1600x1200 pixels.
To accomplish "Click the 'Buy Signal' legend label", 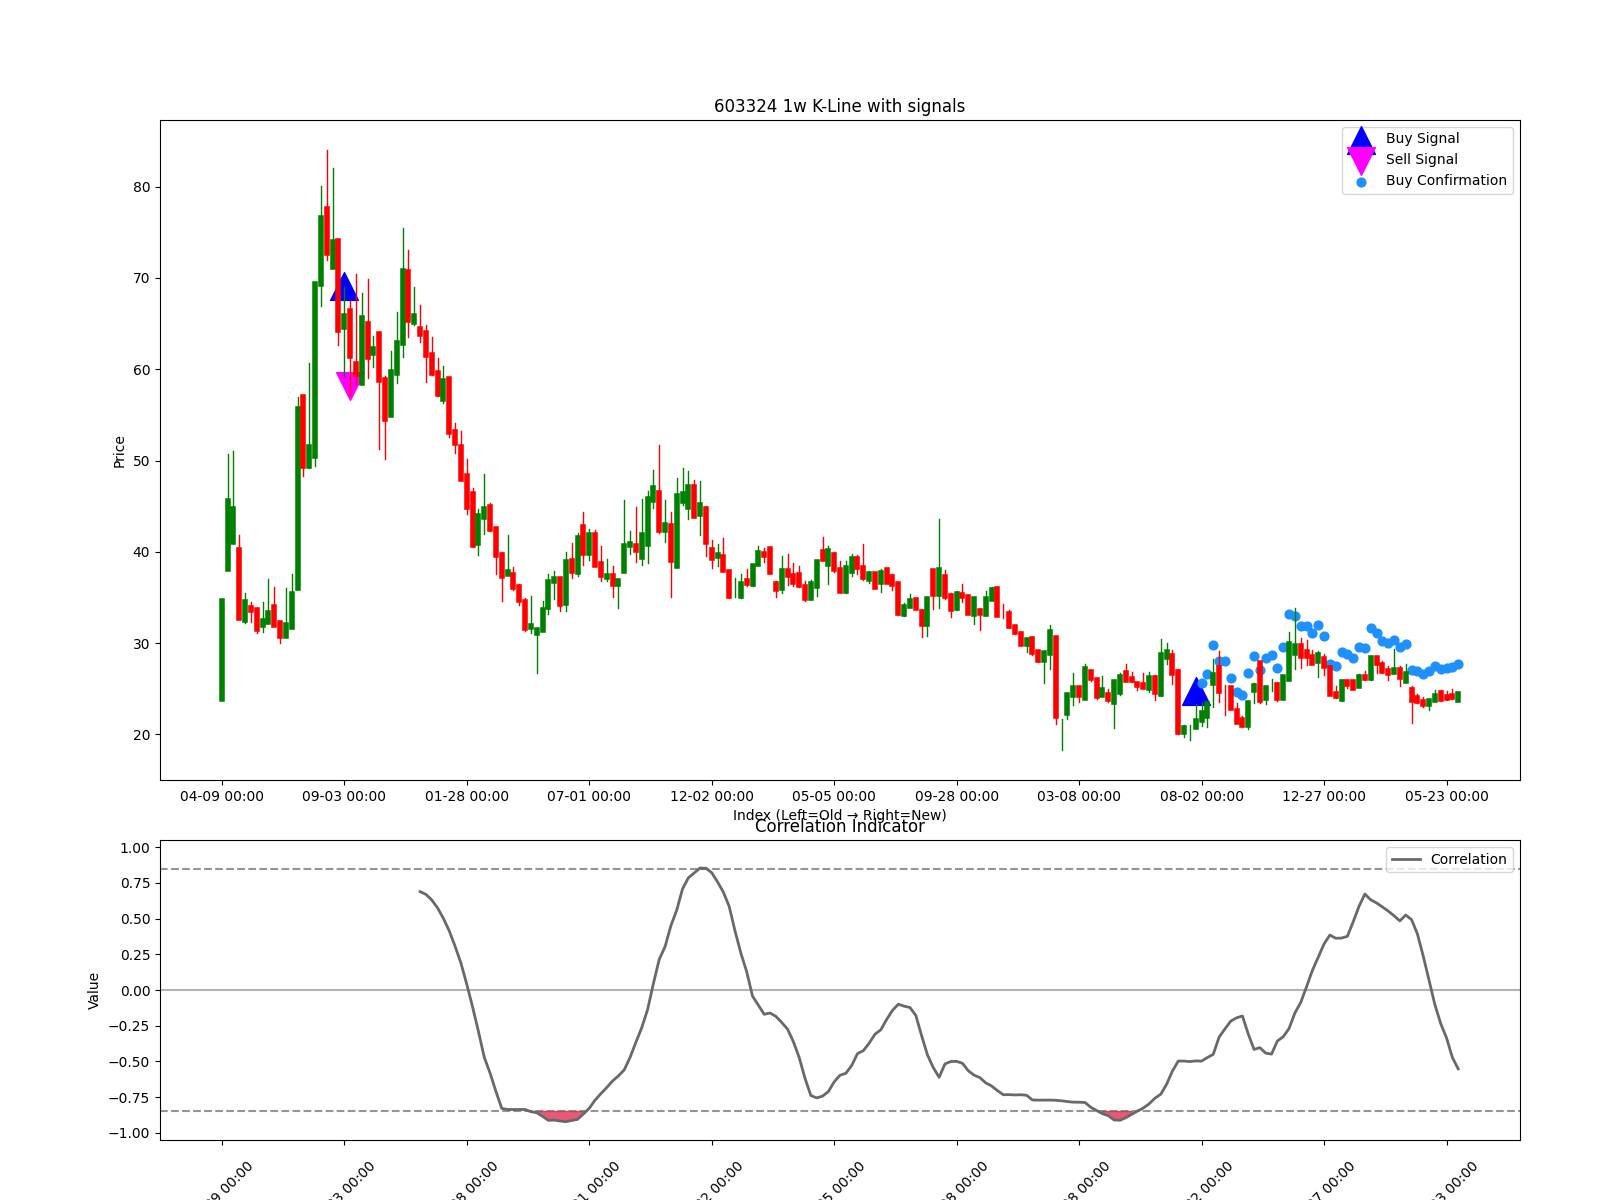I will click(1422, 138).
